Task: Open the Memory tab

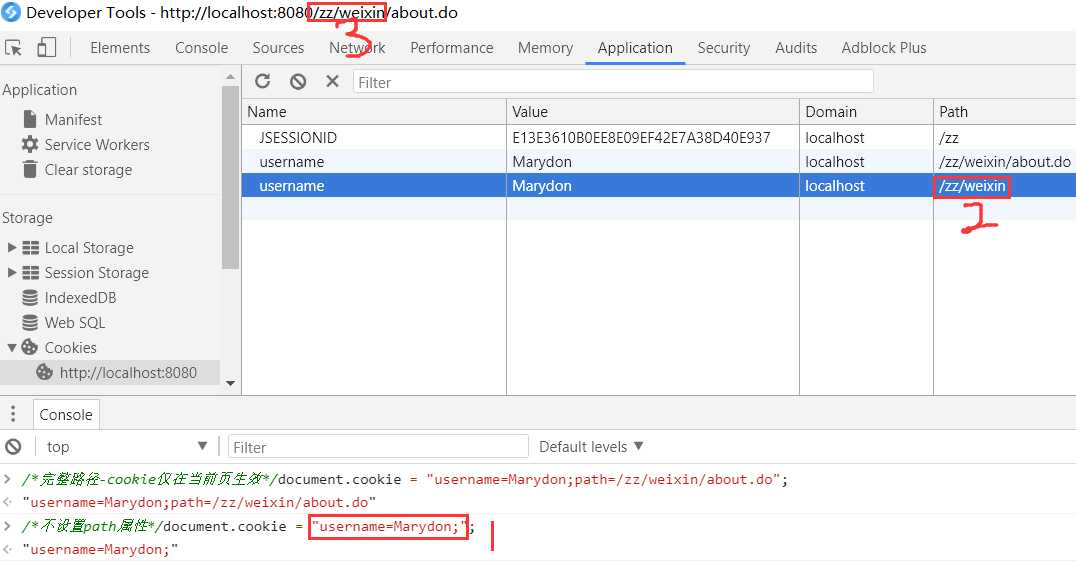Action: pyautogui.click(x=545, y=47)
